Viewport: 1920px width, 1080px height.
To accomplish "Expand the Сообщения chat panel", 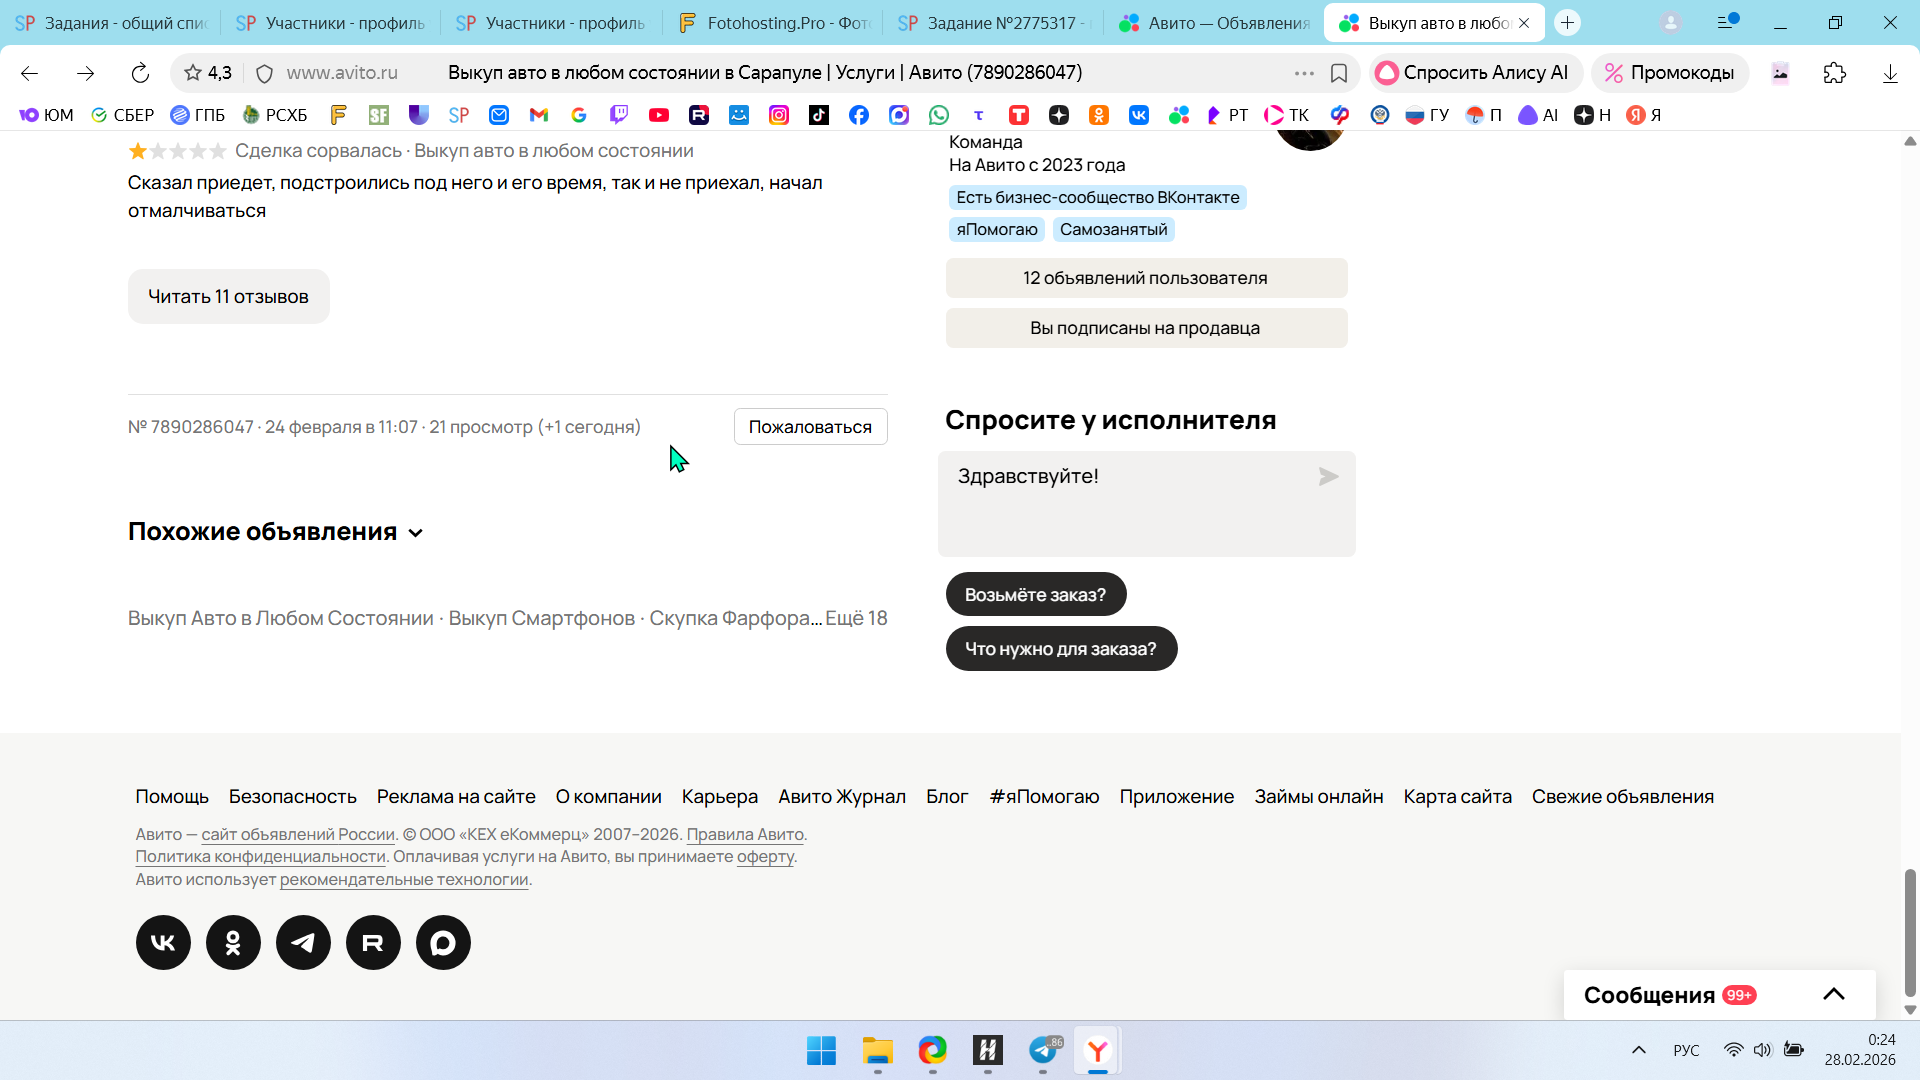I will click(1833, 994).
